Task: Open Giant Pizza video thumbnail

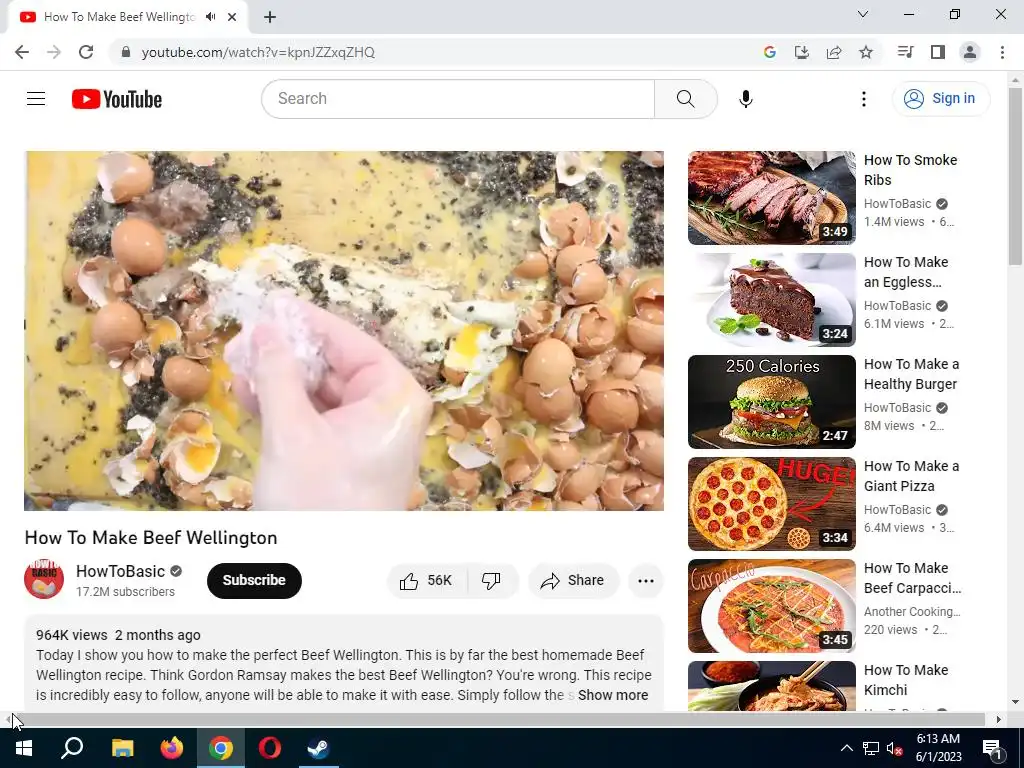Action: tap(771, 504)
